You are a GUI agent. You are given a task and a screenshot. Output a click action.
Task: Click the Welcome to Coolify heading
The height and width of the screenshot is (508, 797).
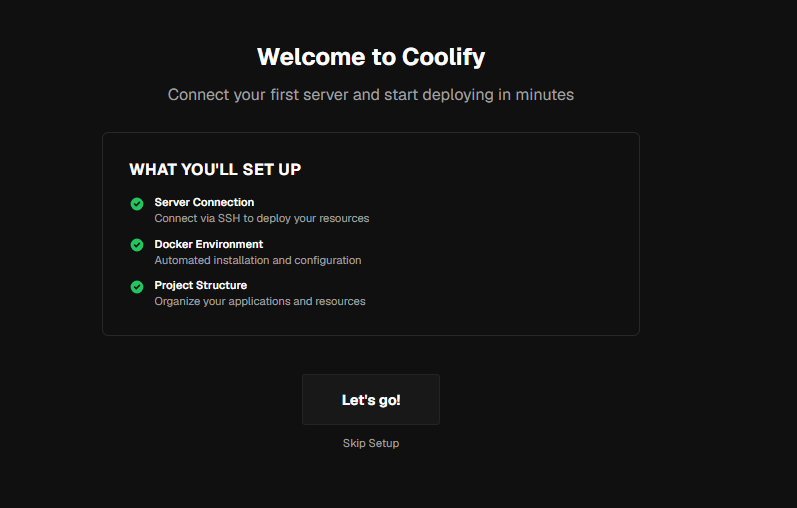[371, 57]
